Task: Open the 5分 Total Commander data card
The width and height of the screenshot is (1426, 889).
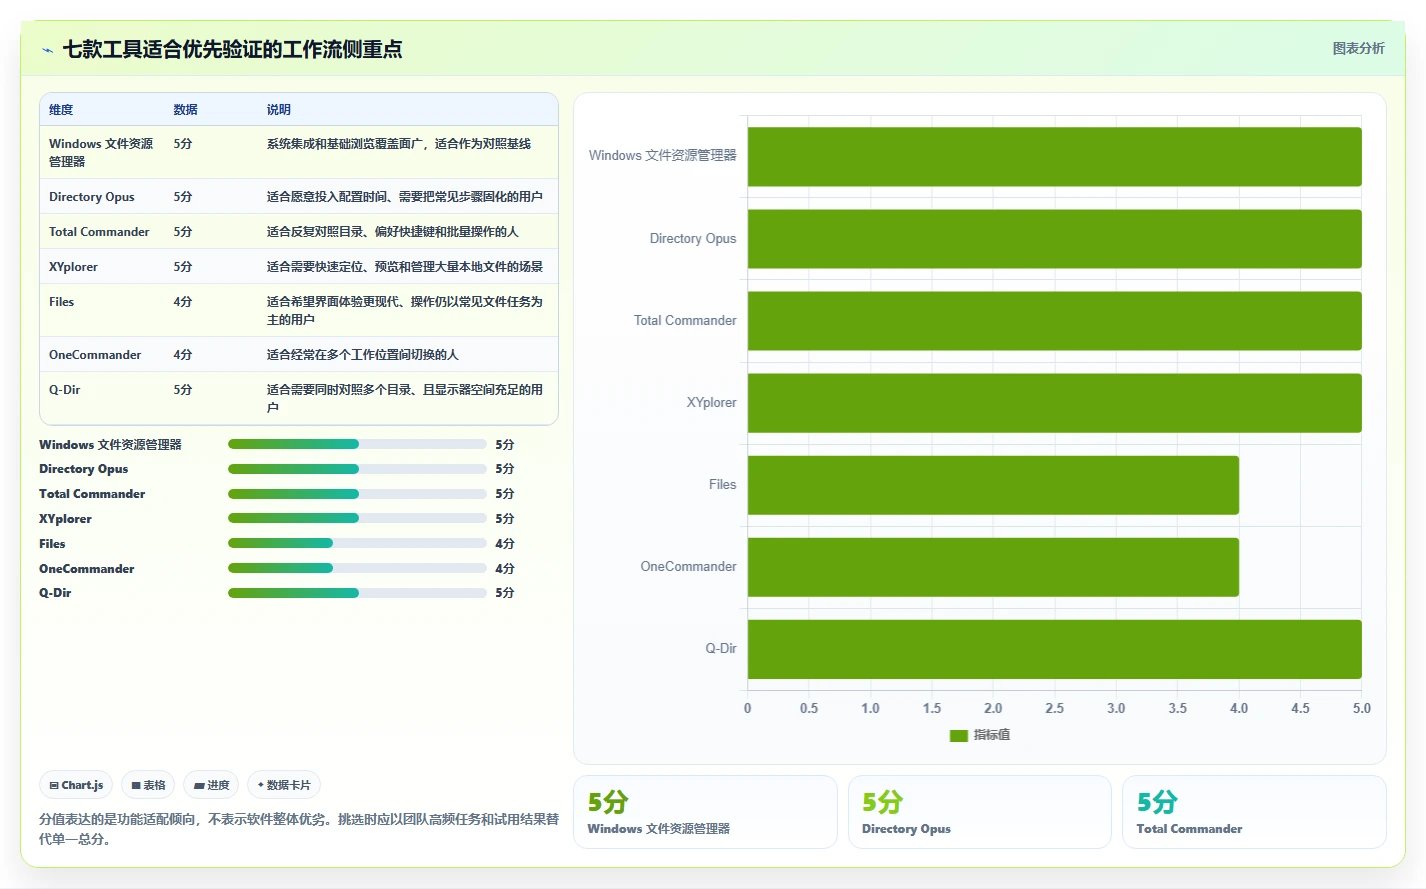Action: [1254, 812]
